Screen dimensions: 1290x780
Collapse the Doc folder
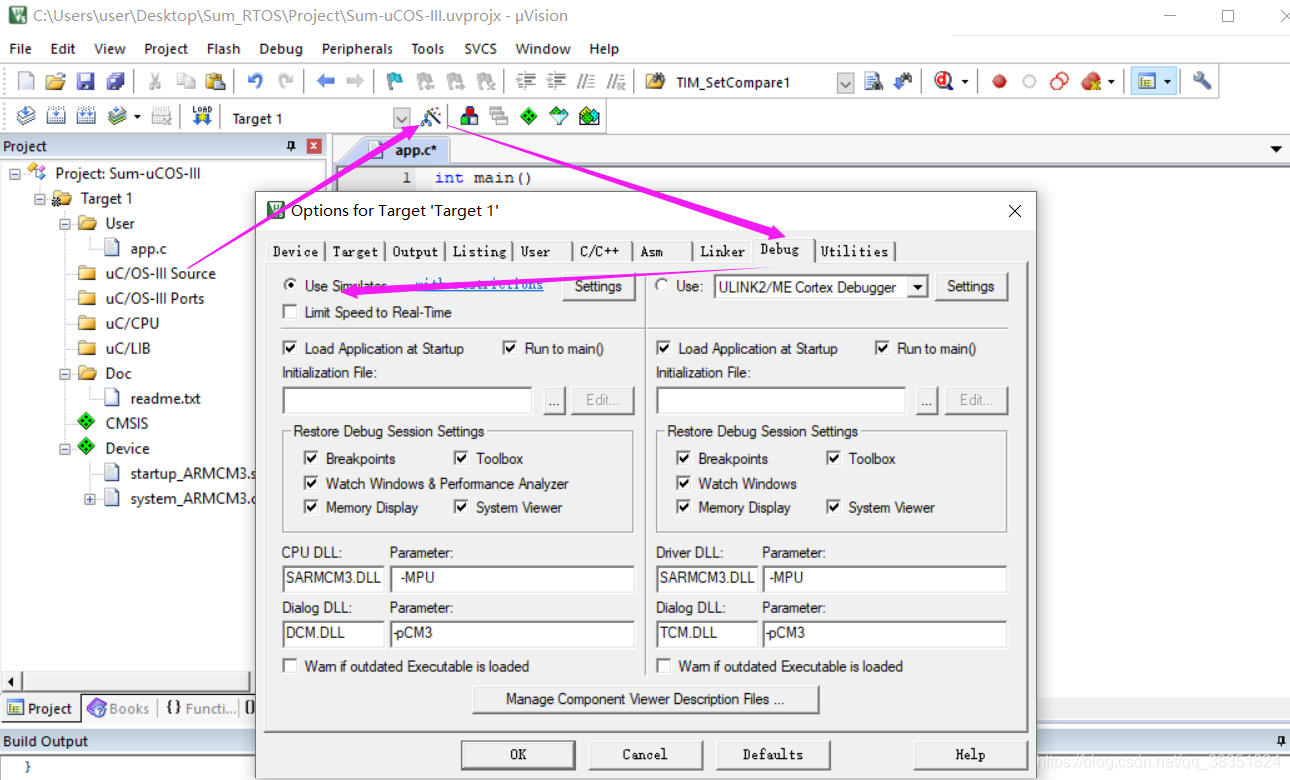[65, 373]
